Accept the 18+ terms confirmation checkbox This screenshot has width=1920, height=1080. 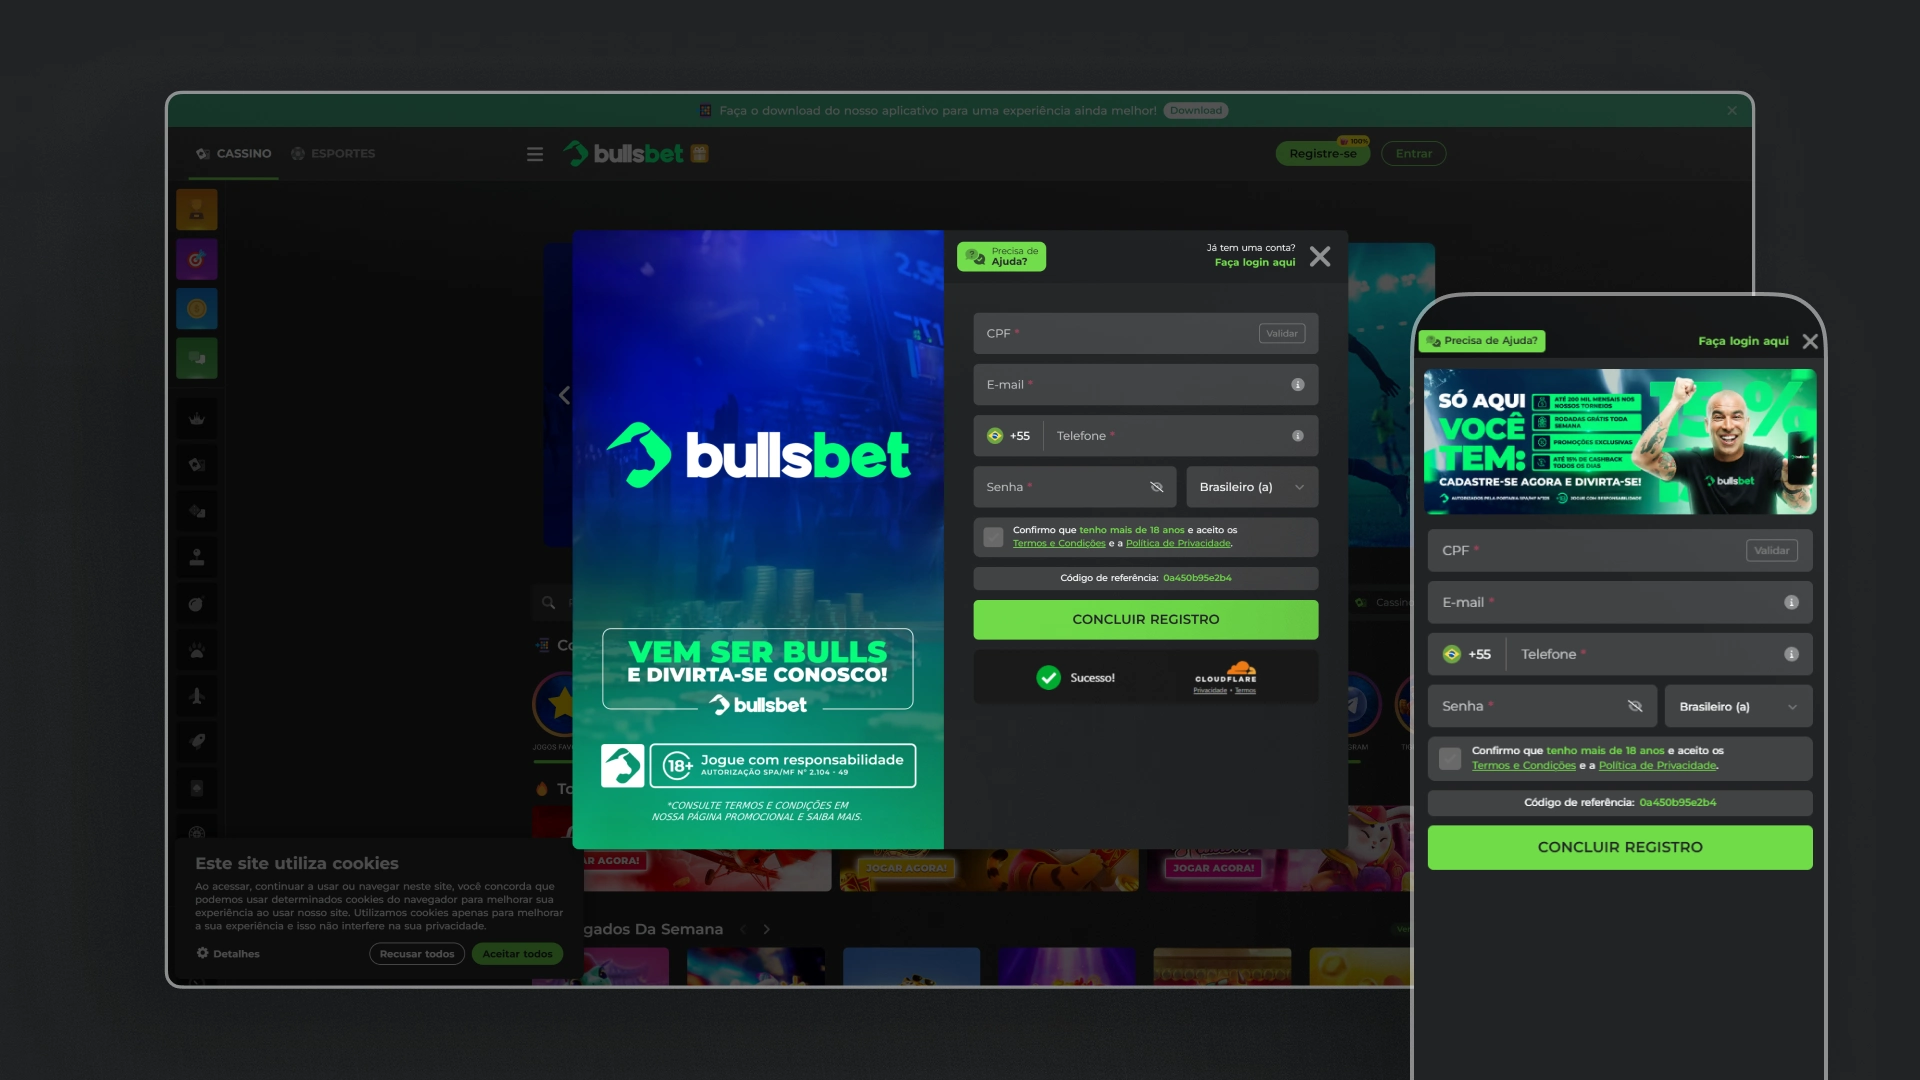[x=992, y=537]
